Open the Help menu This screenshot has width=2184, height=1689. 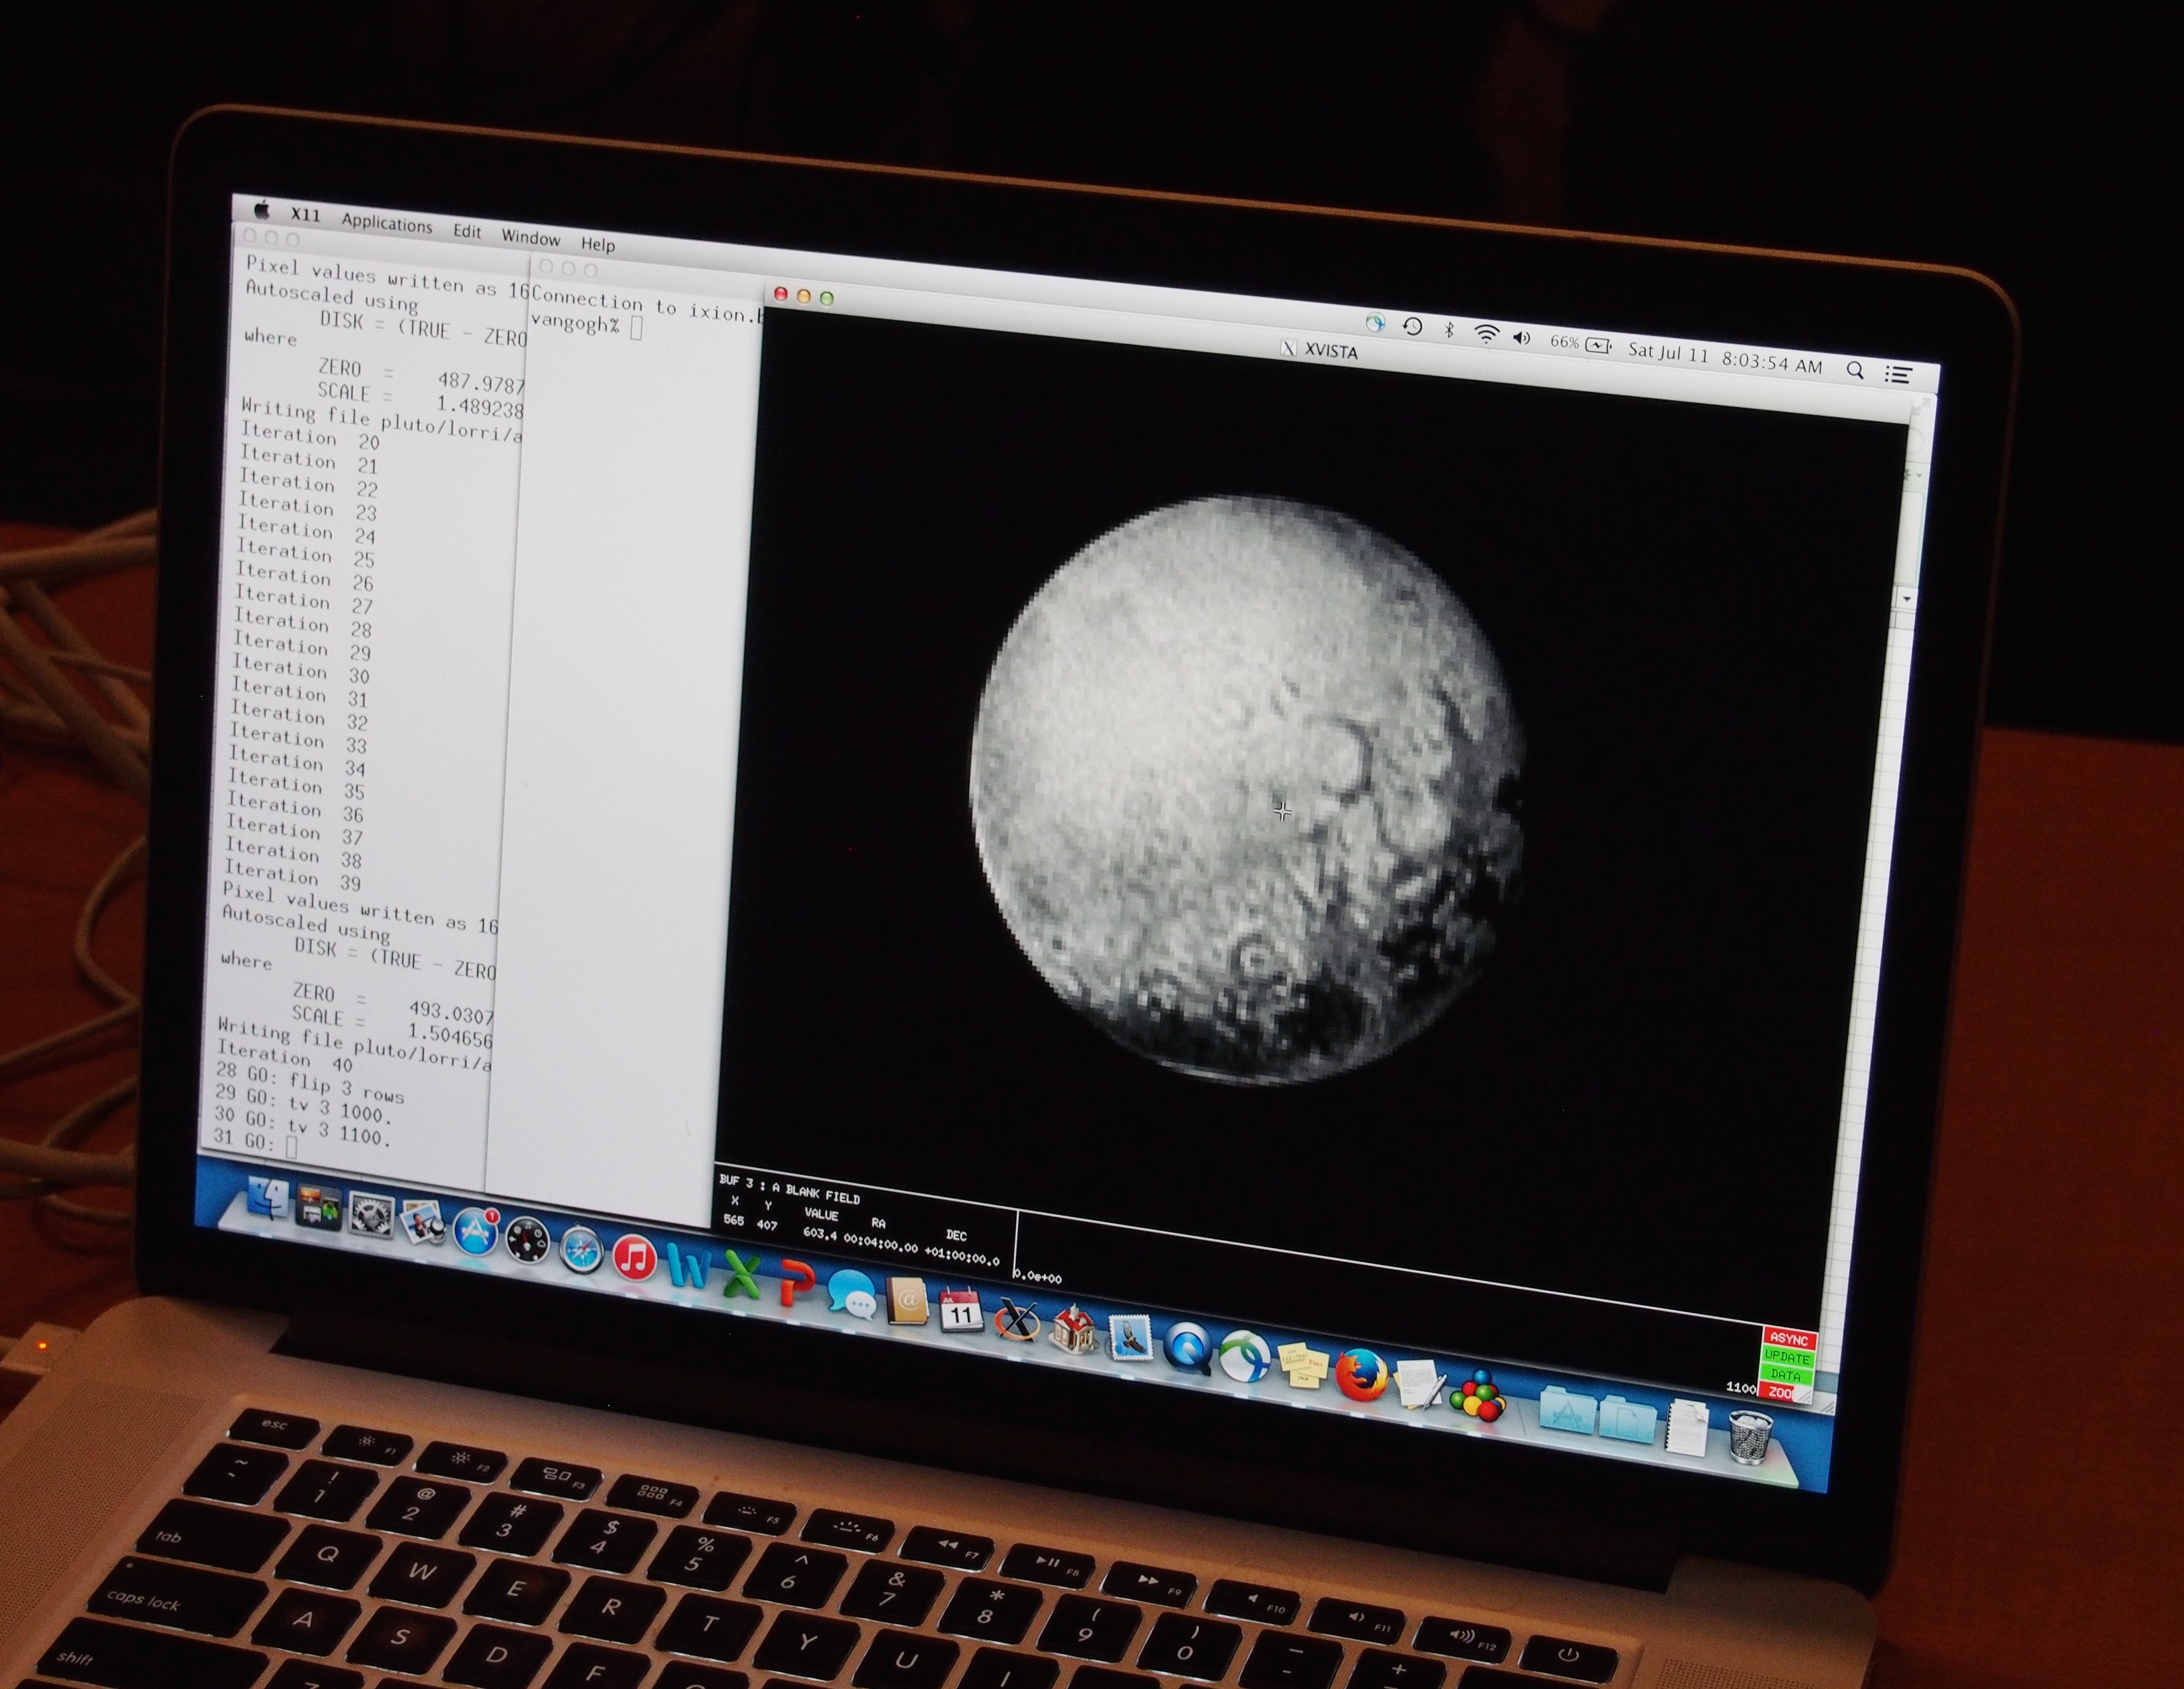click(598, 244)
